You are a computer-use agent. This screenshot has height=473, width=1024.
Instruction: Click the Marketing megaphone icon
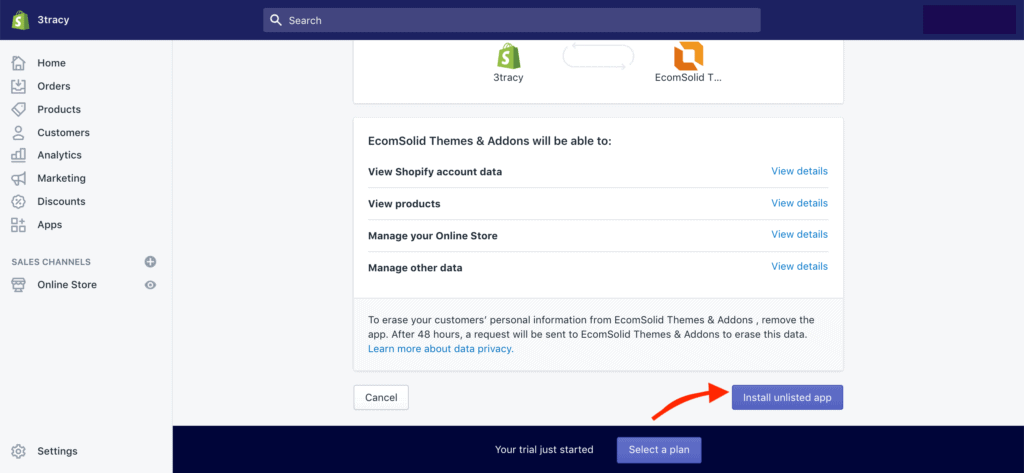[x=19, y=178]
